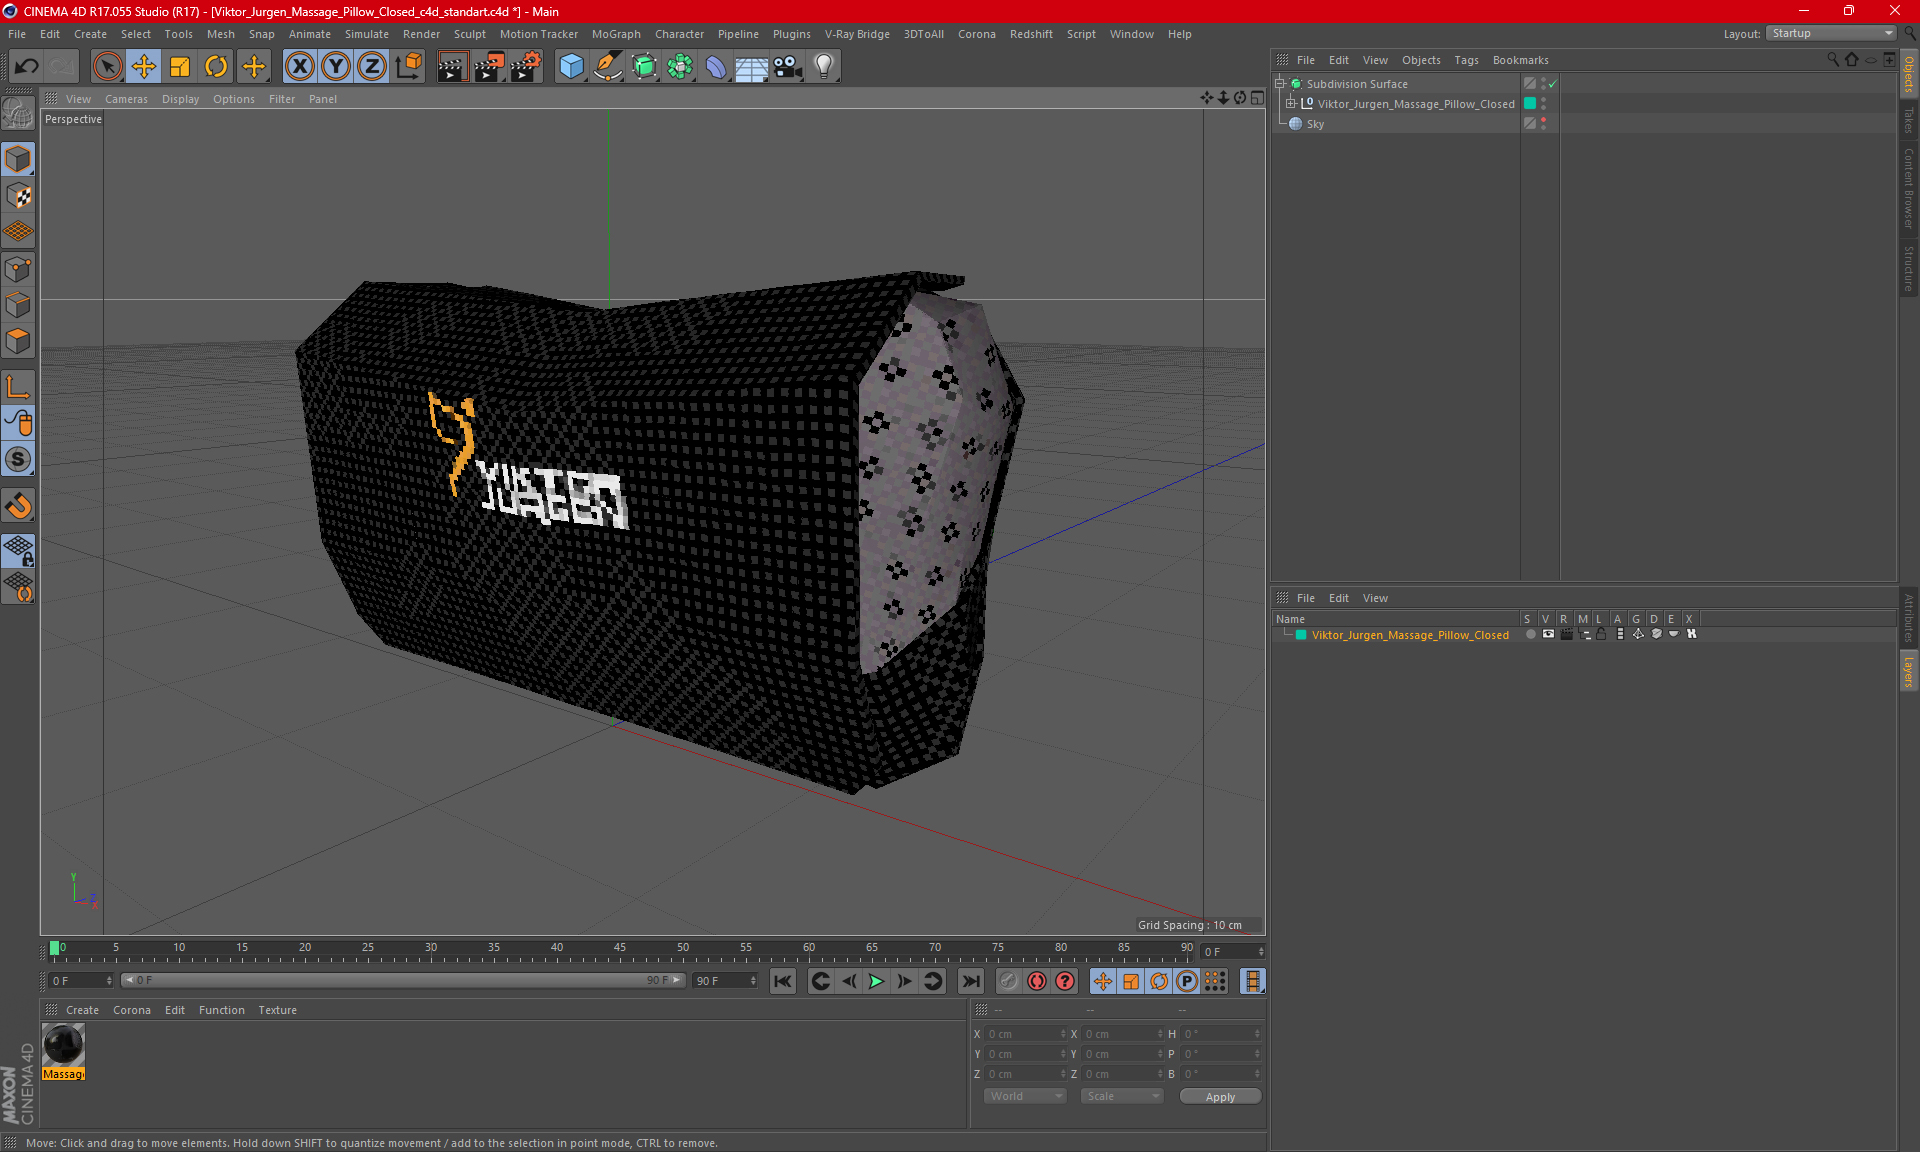Open the Array/MoGraph green icon
This screenshot has height=1152, width=1920.
pyautogui.click(x=680, y=67)
